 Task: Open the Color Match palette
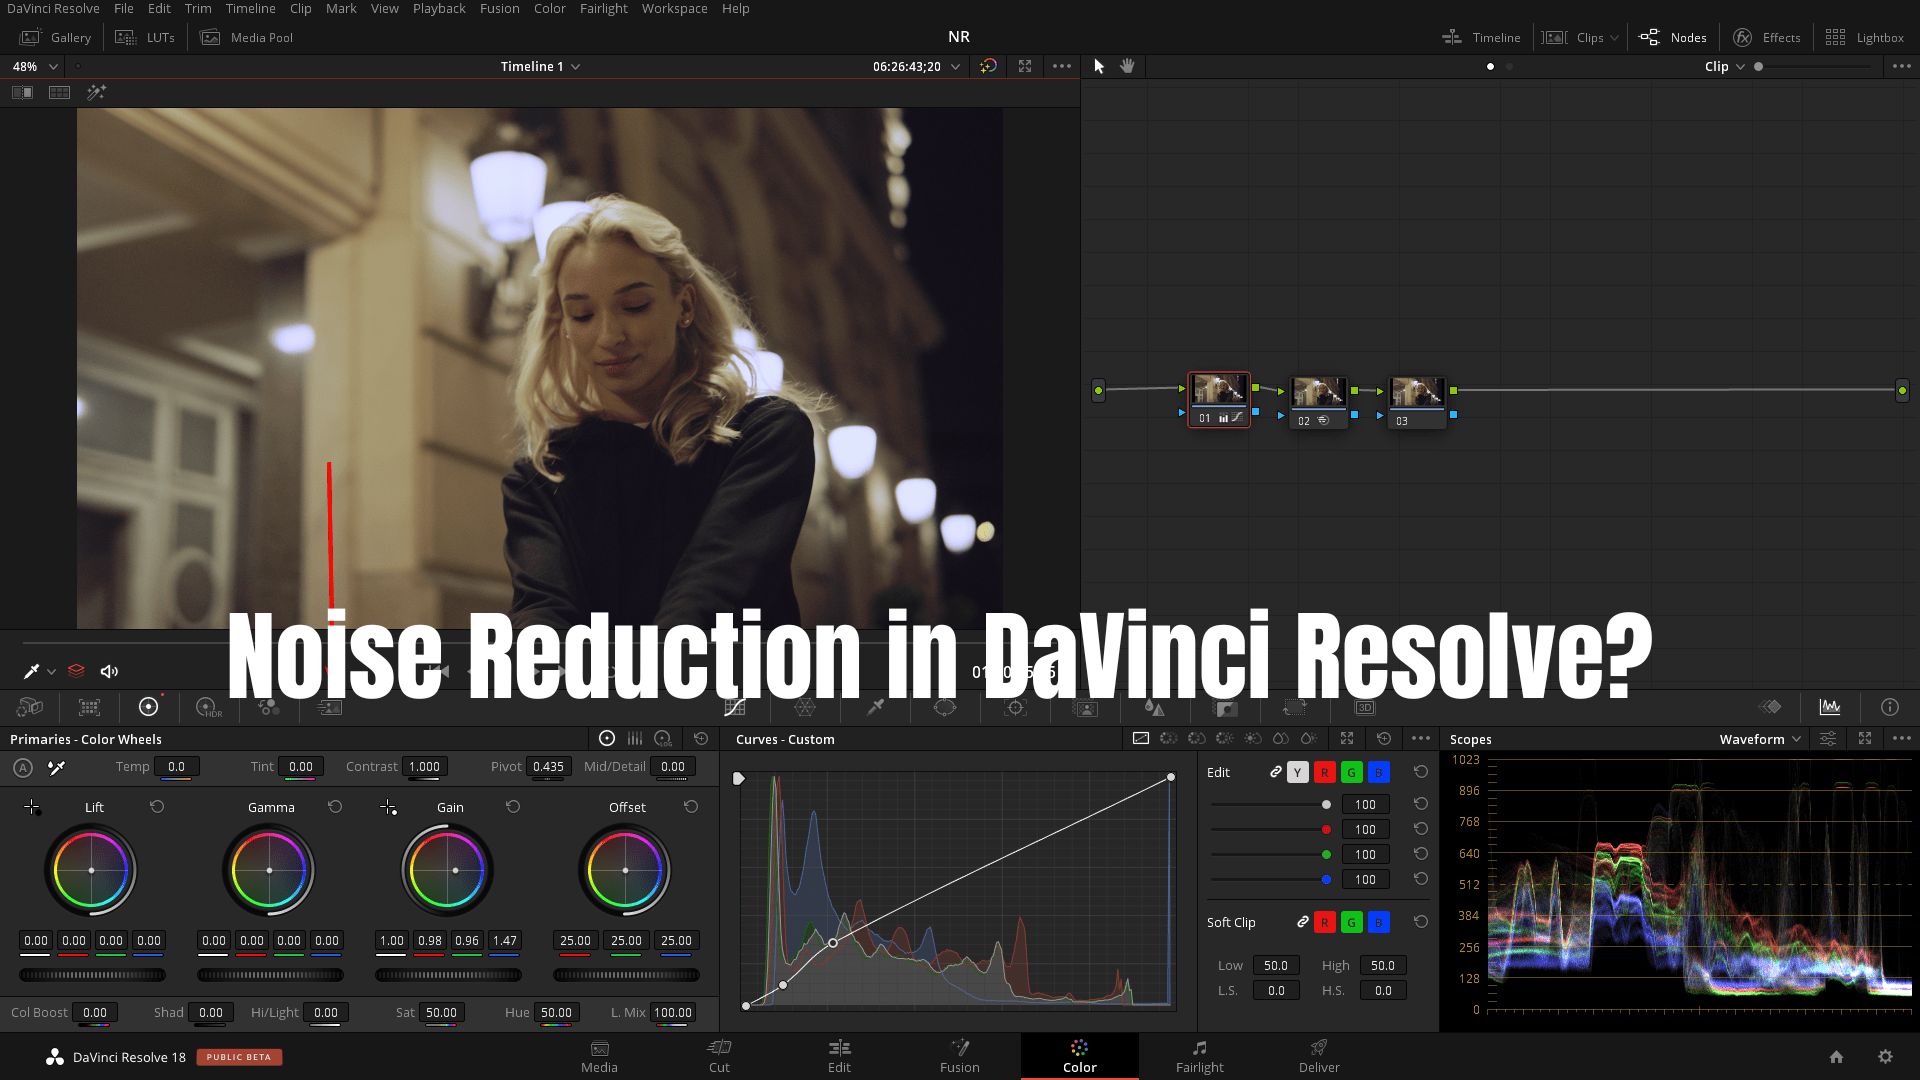click(x=89, y=707)
